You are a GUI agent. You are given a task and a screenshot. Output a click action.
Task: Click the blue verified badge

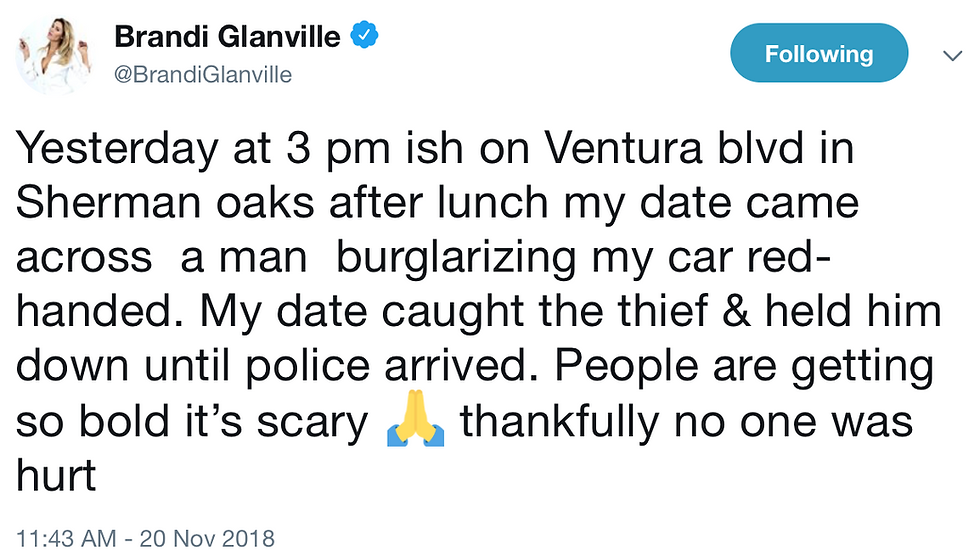click(364, 39)
